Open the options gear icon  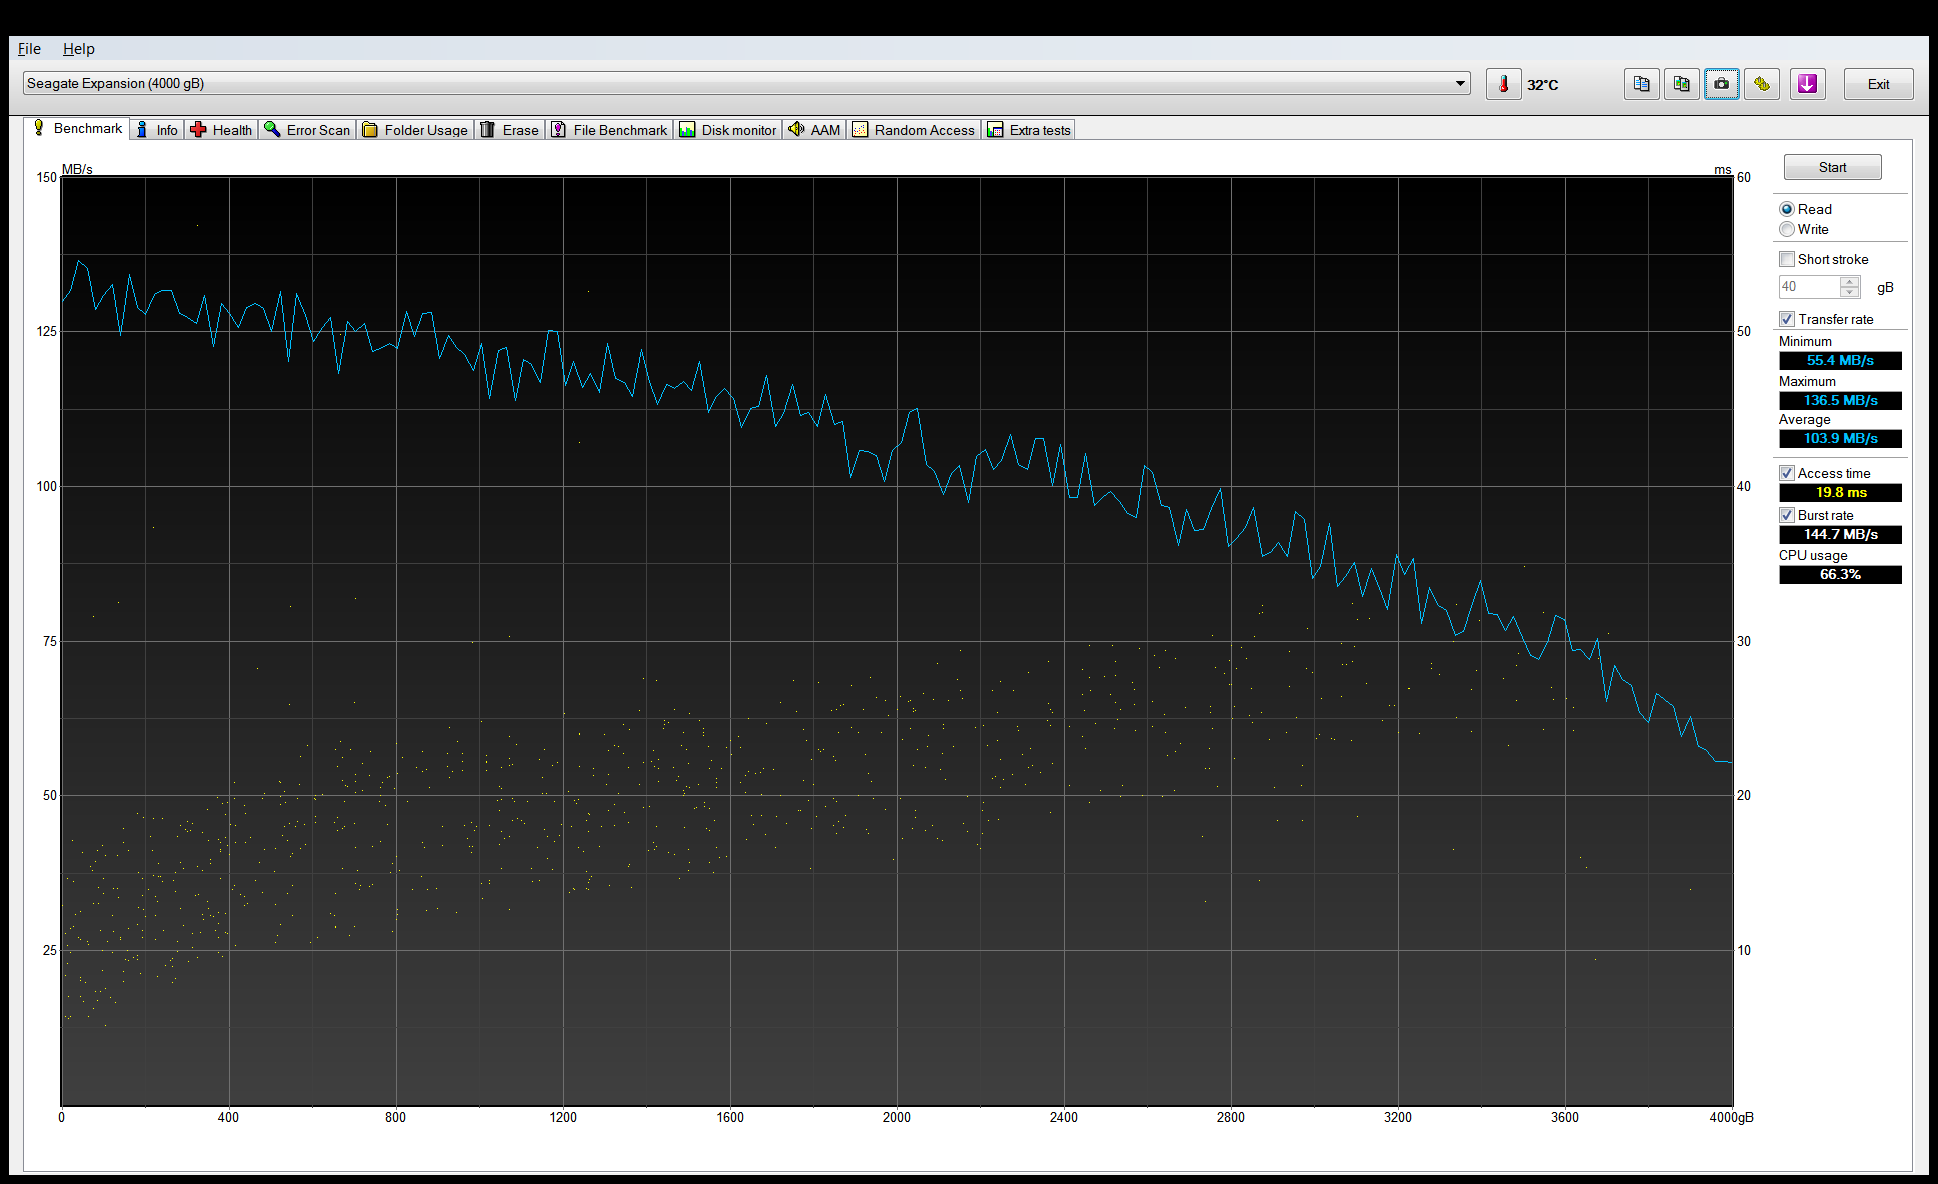pos(1761,84)
